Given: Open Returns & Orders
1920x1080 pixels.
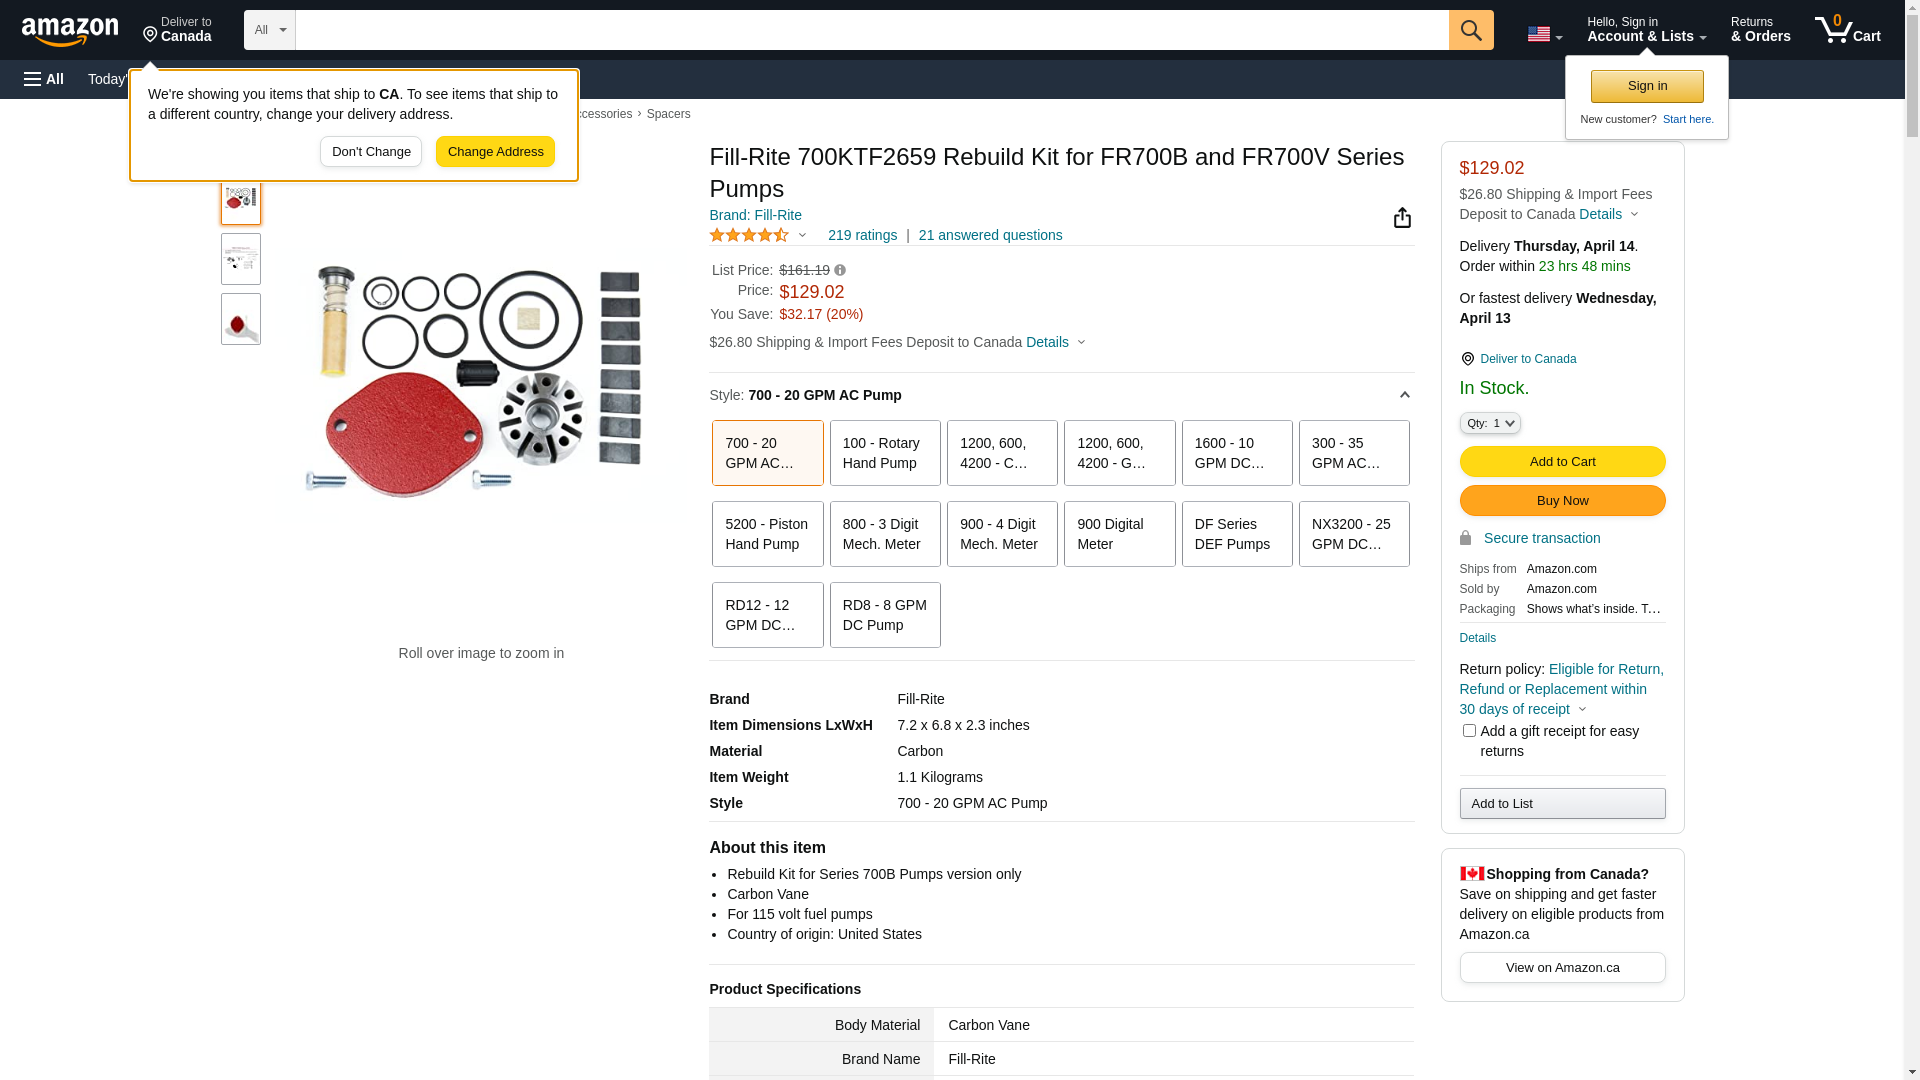Looking at the screenshot, I should 1760,30.
